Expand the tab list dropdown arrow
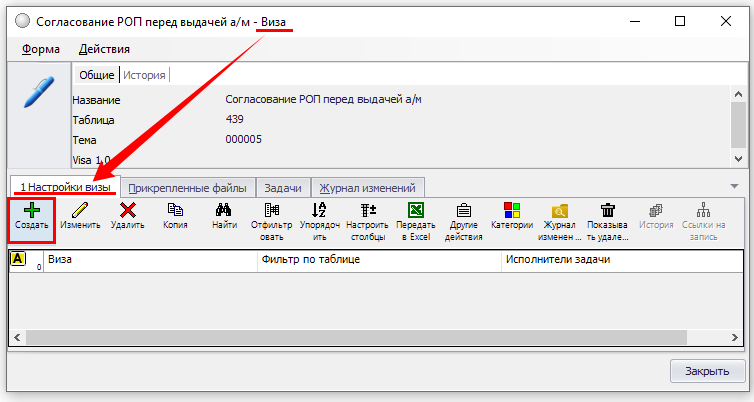Screen dimensions: 754x402 (x=735, y=186)
